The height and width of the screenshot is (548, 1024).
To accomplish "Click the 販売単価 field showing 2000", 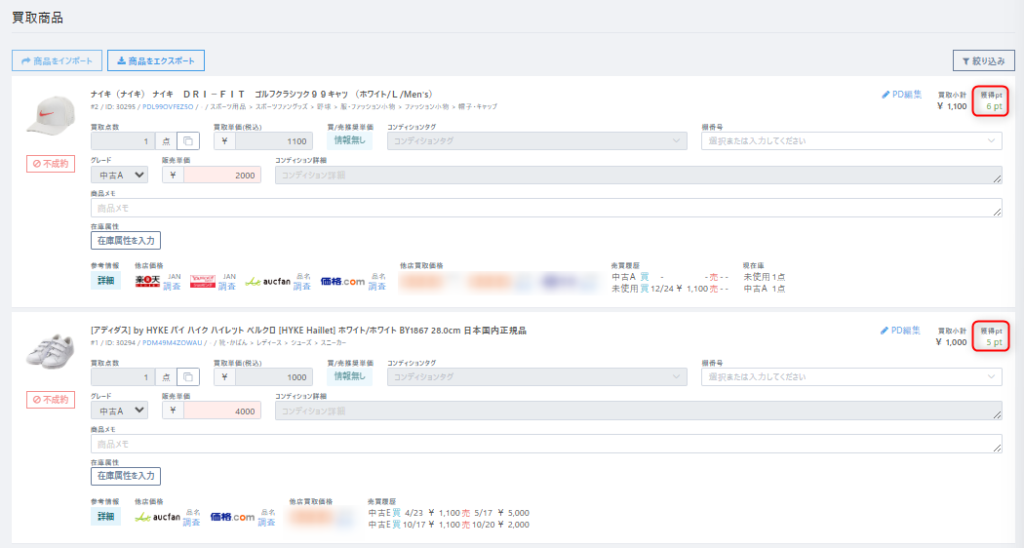I will [x=222, y=175].
